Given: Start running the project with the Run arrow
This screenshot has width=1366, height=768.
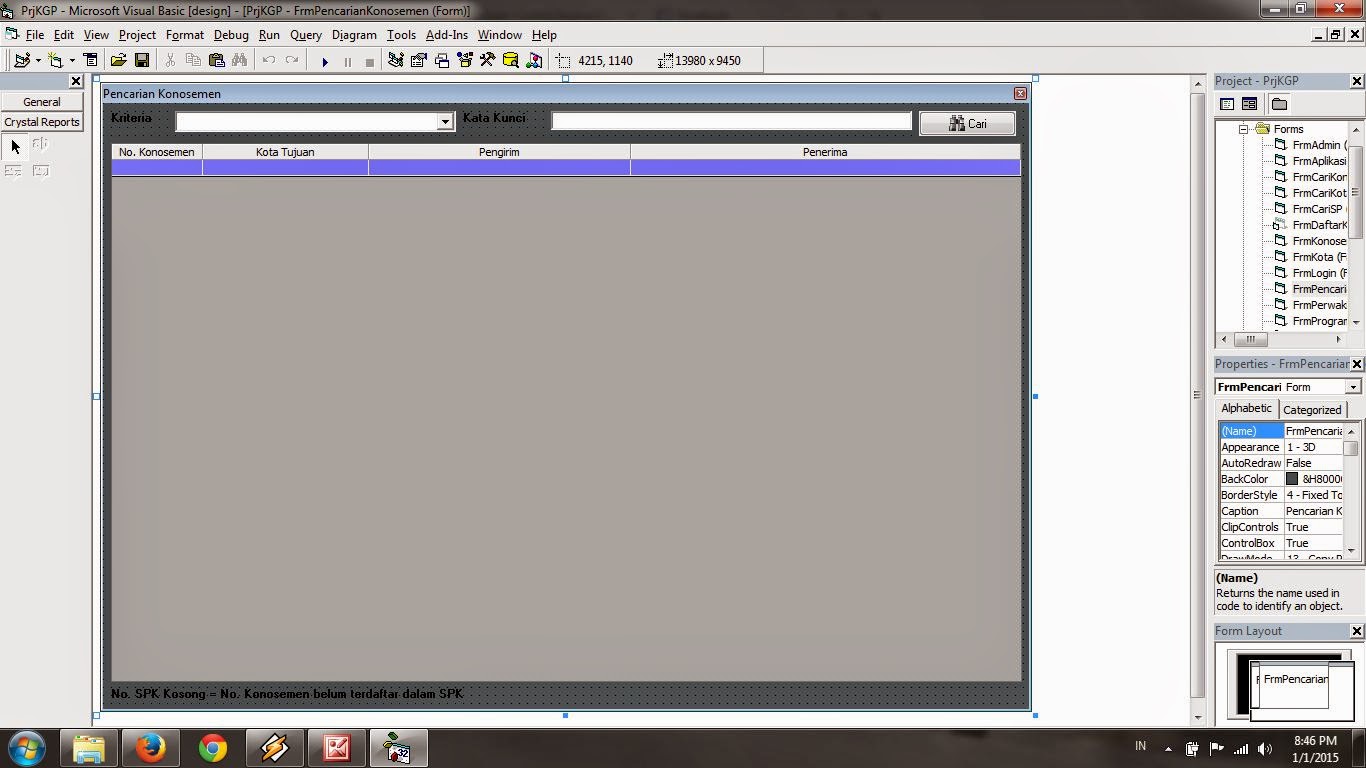Looking at the screenshot, I should click(326, 60).
